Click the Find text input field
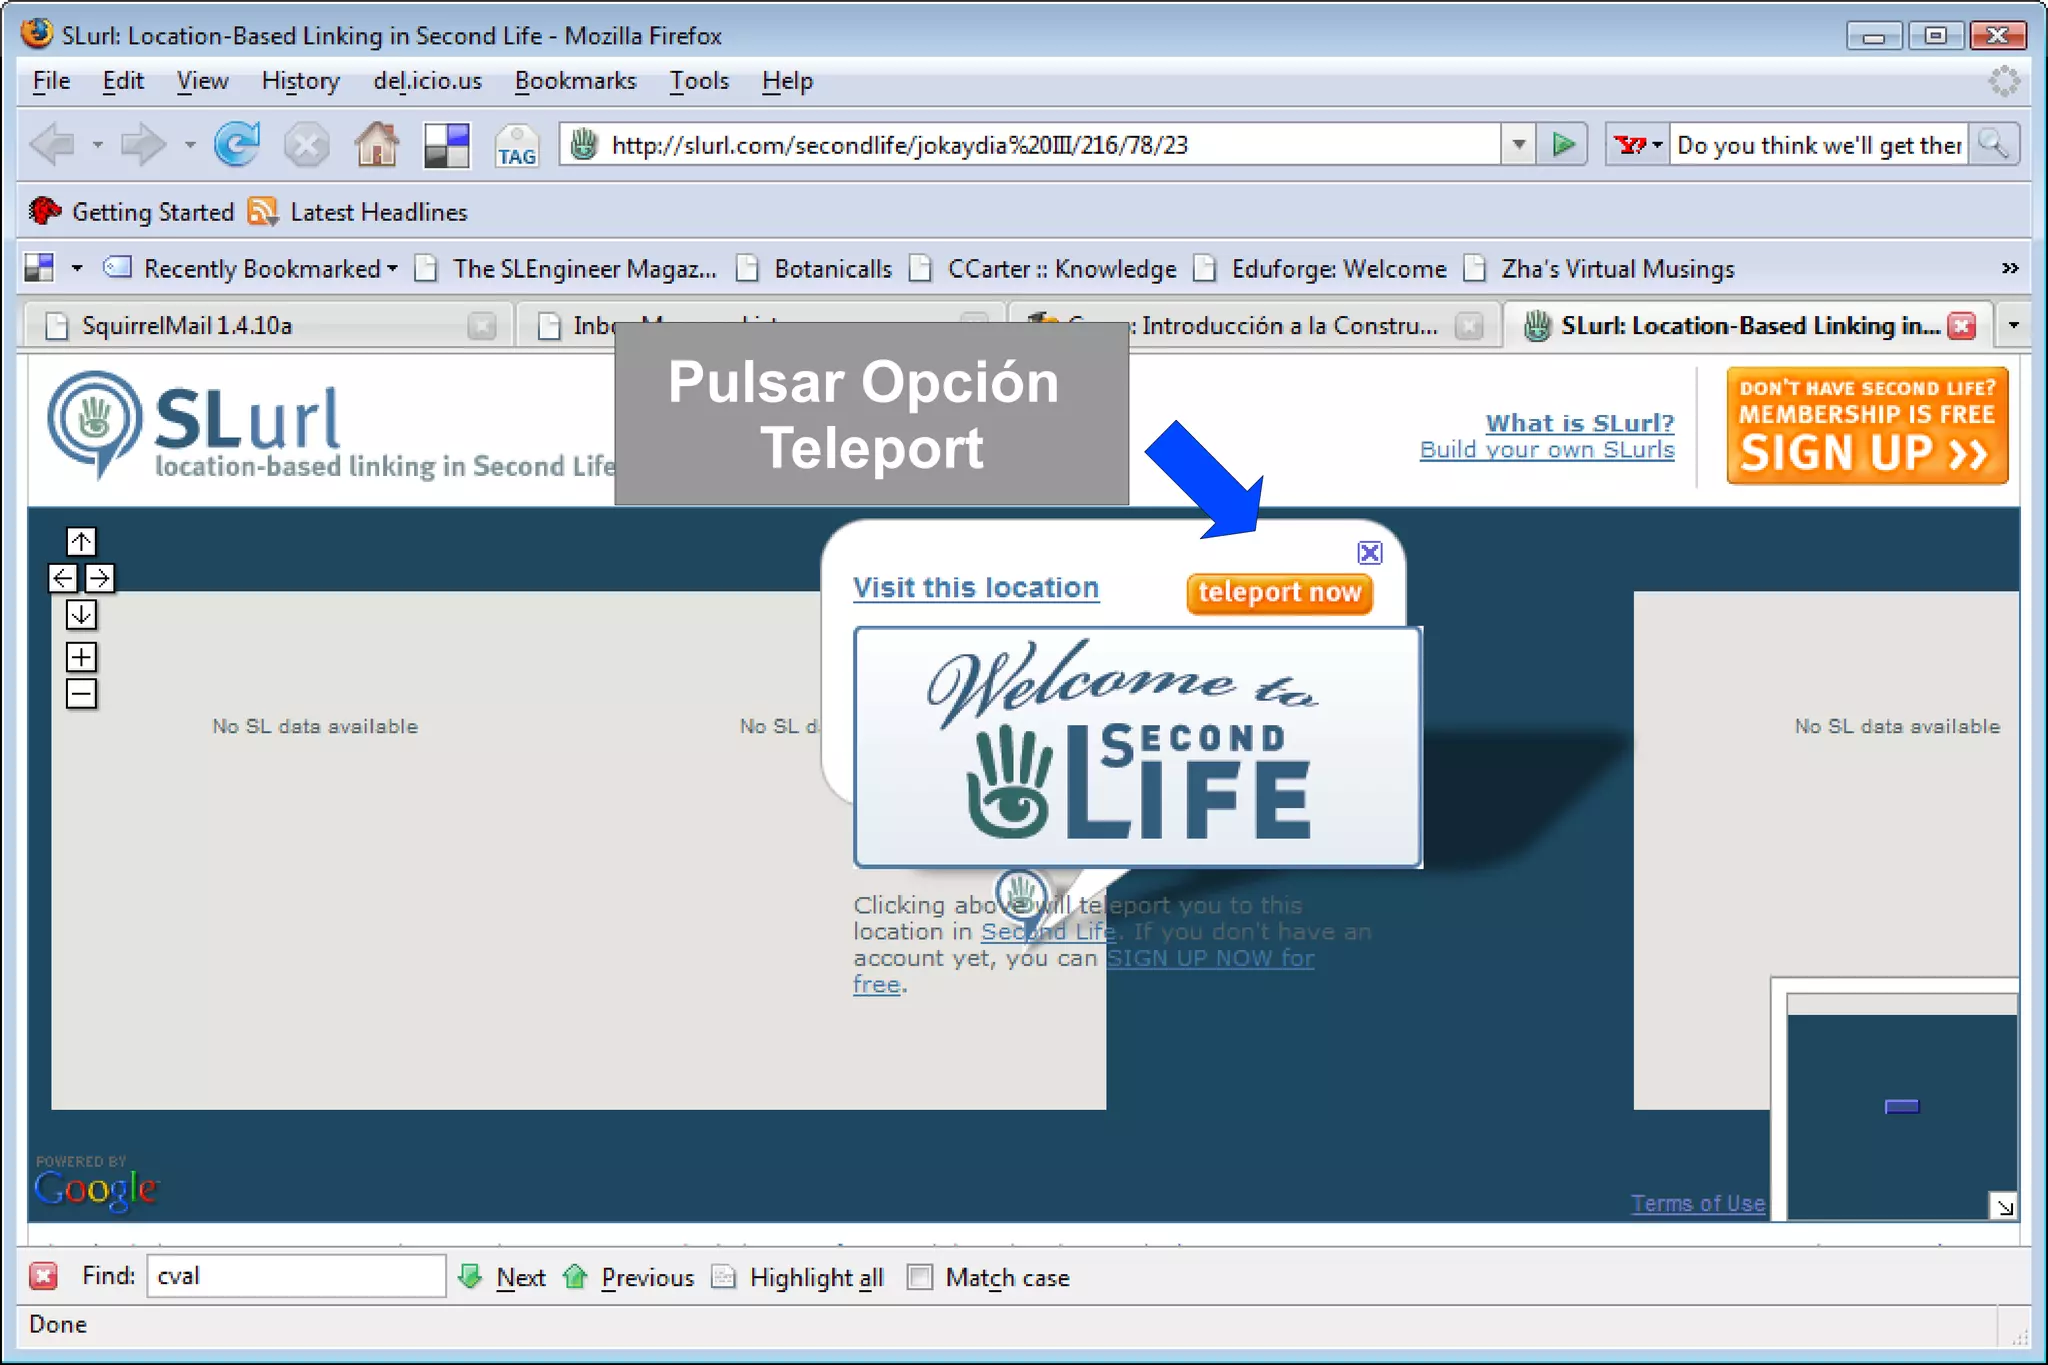Viewport: 2048px width, 1365px height. [x=295, y=1277]
